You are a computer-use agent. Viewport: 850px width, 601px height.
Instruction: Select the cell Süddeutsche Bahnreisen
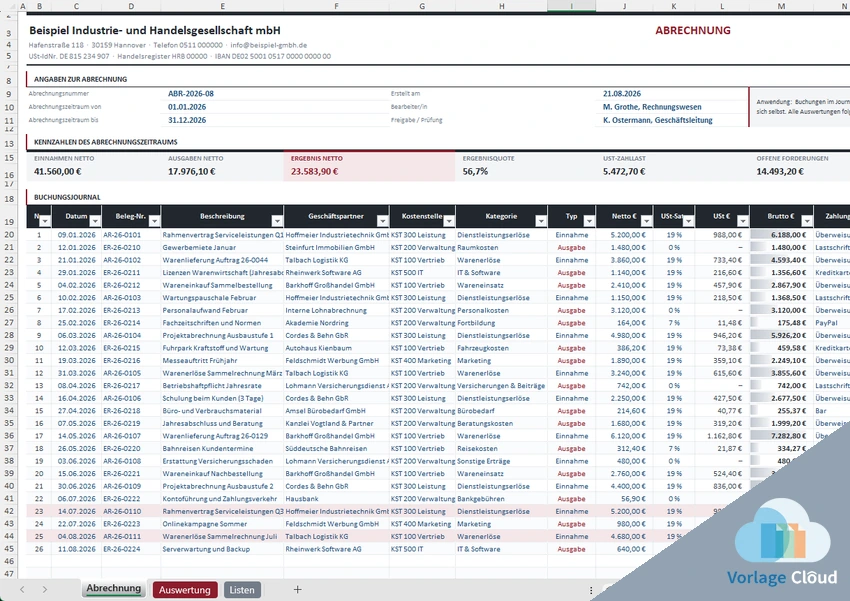[336, 448]
